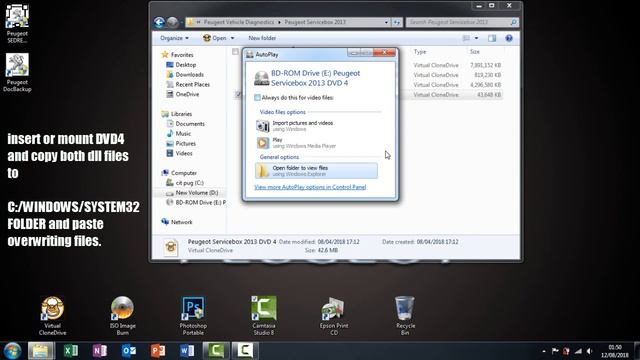Launch PowerPoint from the taskbar
The width and height of the screenshot is (640, 360).
[158, 351]
